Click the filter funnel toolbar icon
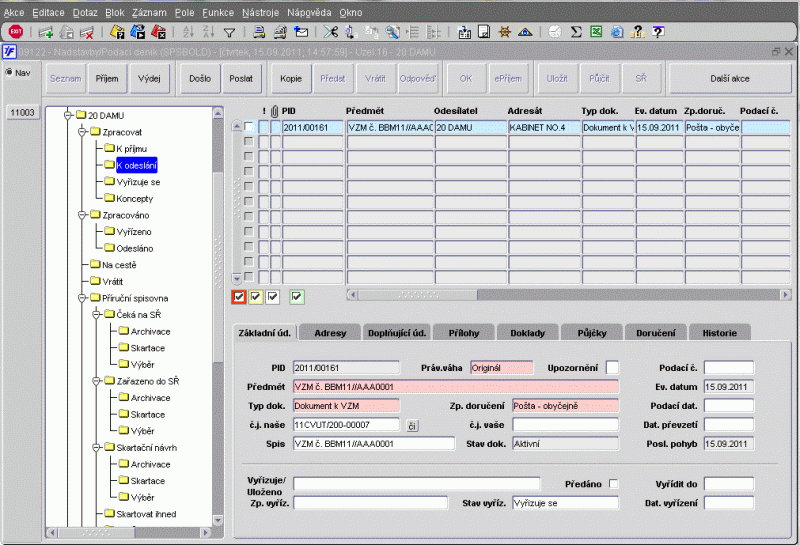Screen dimensions: 800x545 tap(229, 32)
